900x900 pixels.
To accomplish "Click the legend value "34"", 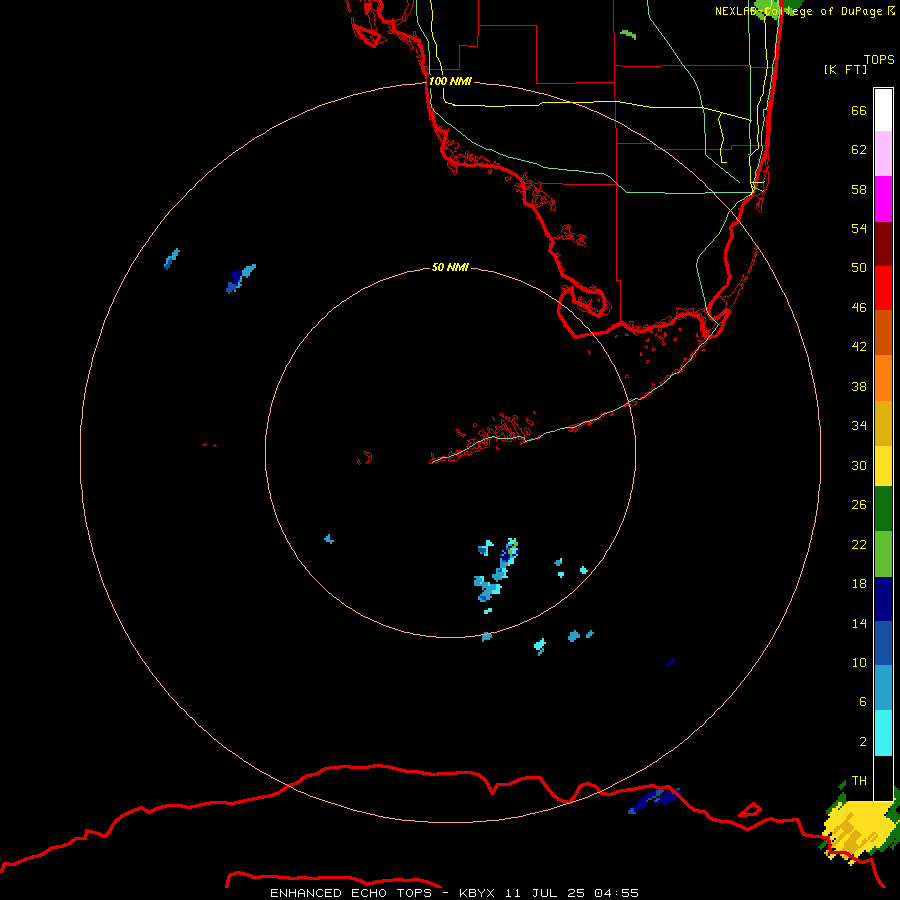I will [859, 426].
